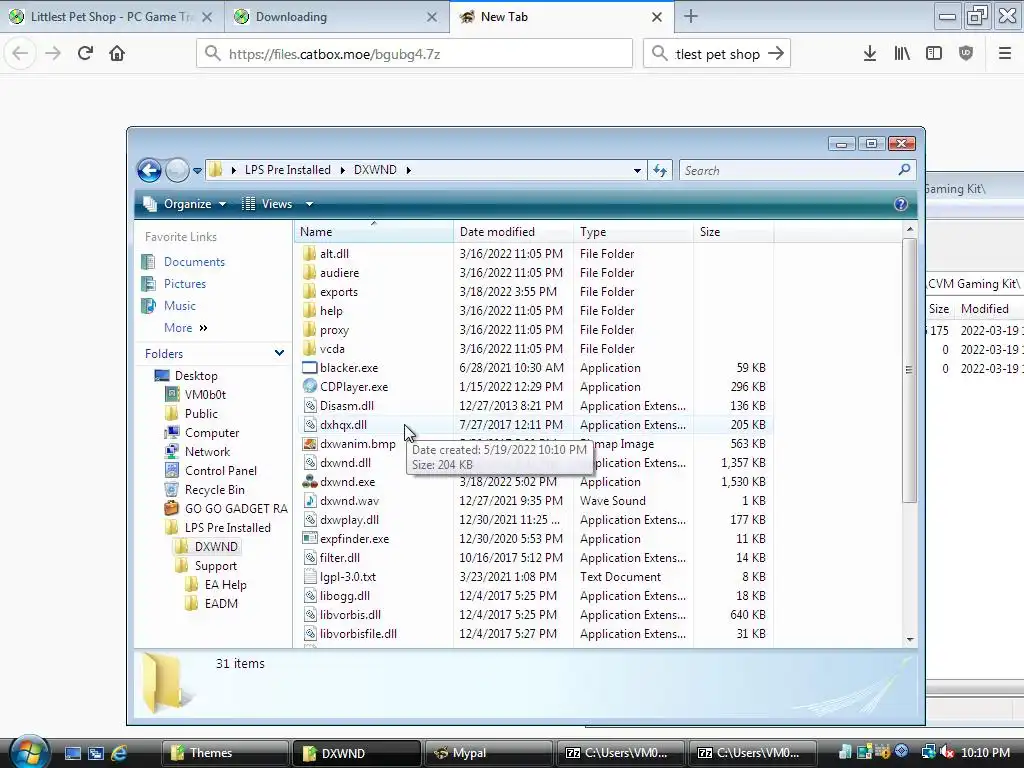Reload the page in the browser
1024x768 pixels.
pos(85,53)
